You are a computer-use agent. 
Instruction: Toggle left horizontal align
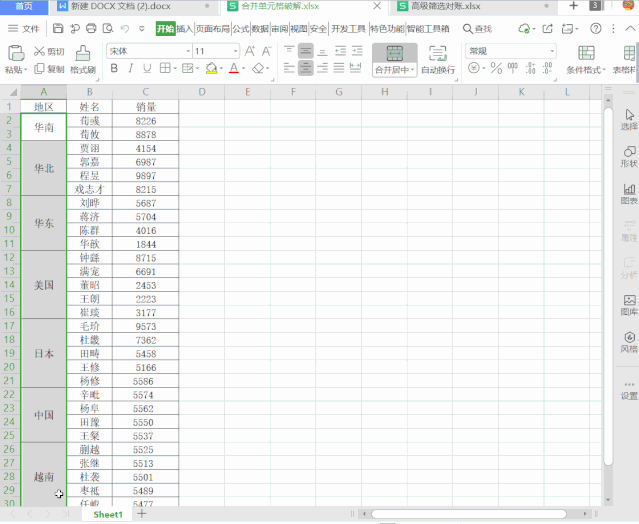coord(289,68)
